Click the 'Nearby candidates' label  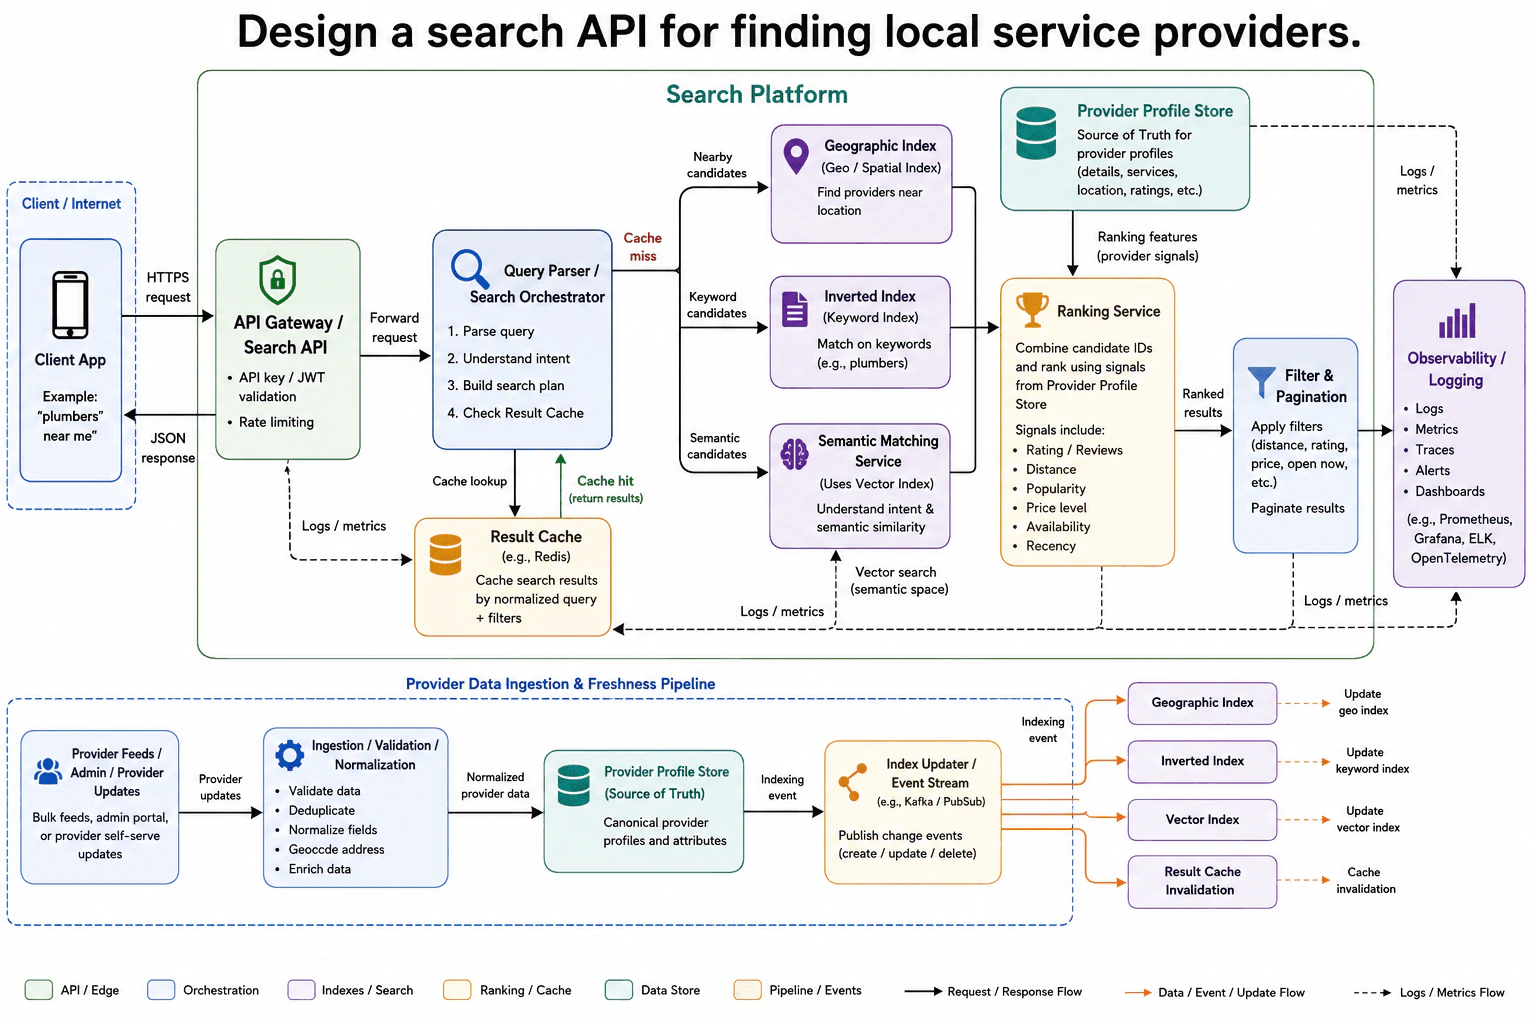coord(716,165)
